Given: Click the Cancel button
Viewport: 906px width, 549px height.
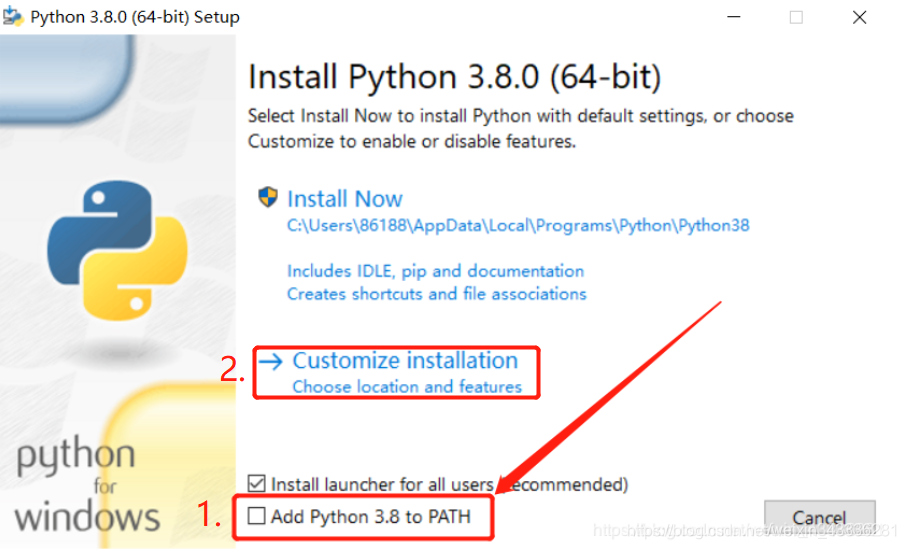Looking at the screenshot, I should point(819,518).
